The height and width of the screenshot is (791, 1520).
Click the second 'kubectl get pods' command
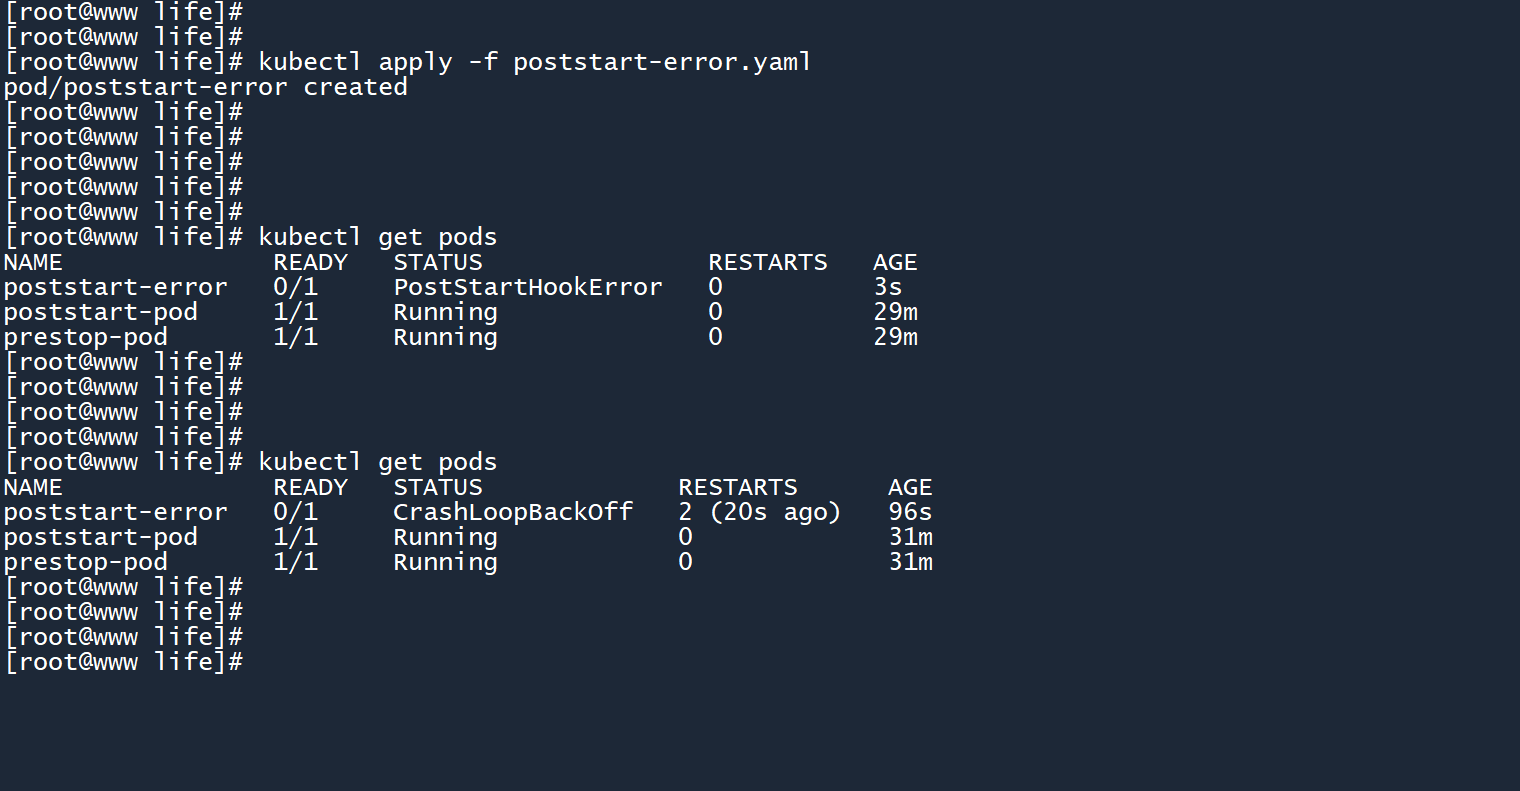(x=377, y=462)
